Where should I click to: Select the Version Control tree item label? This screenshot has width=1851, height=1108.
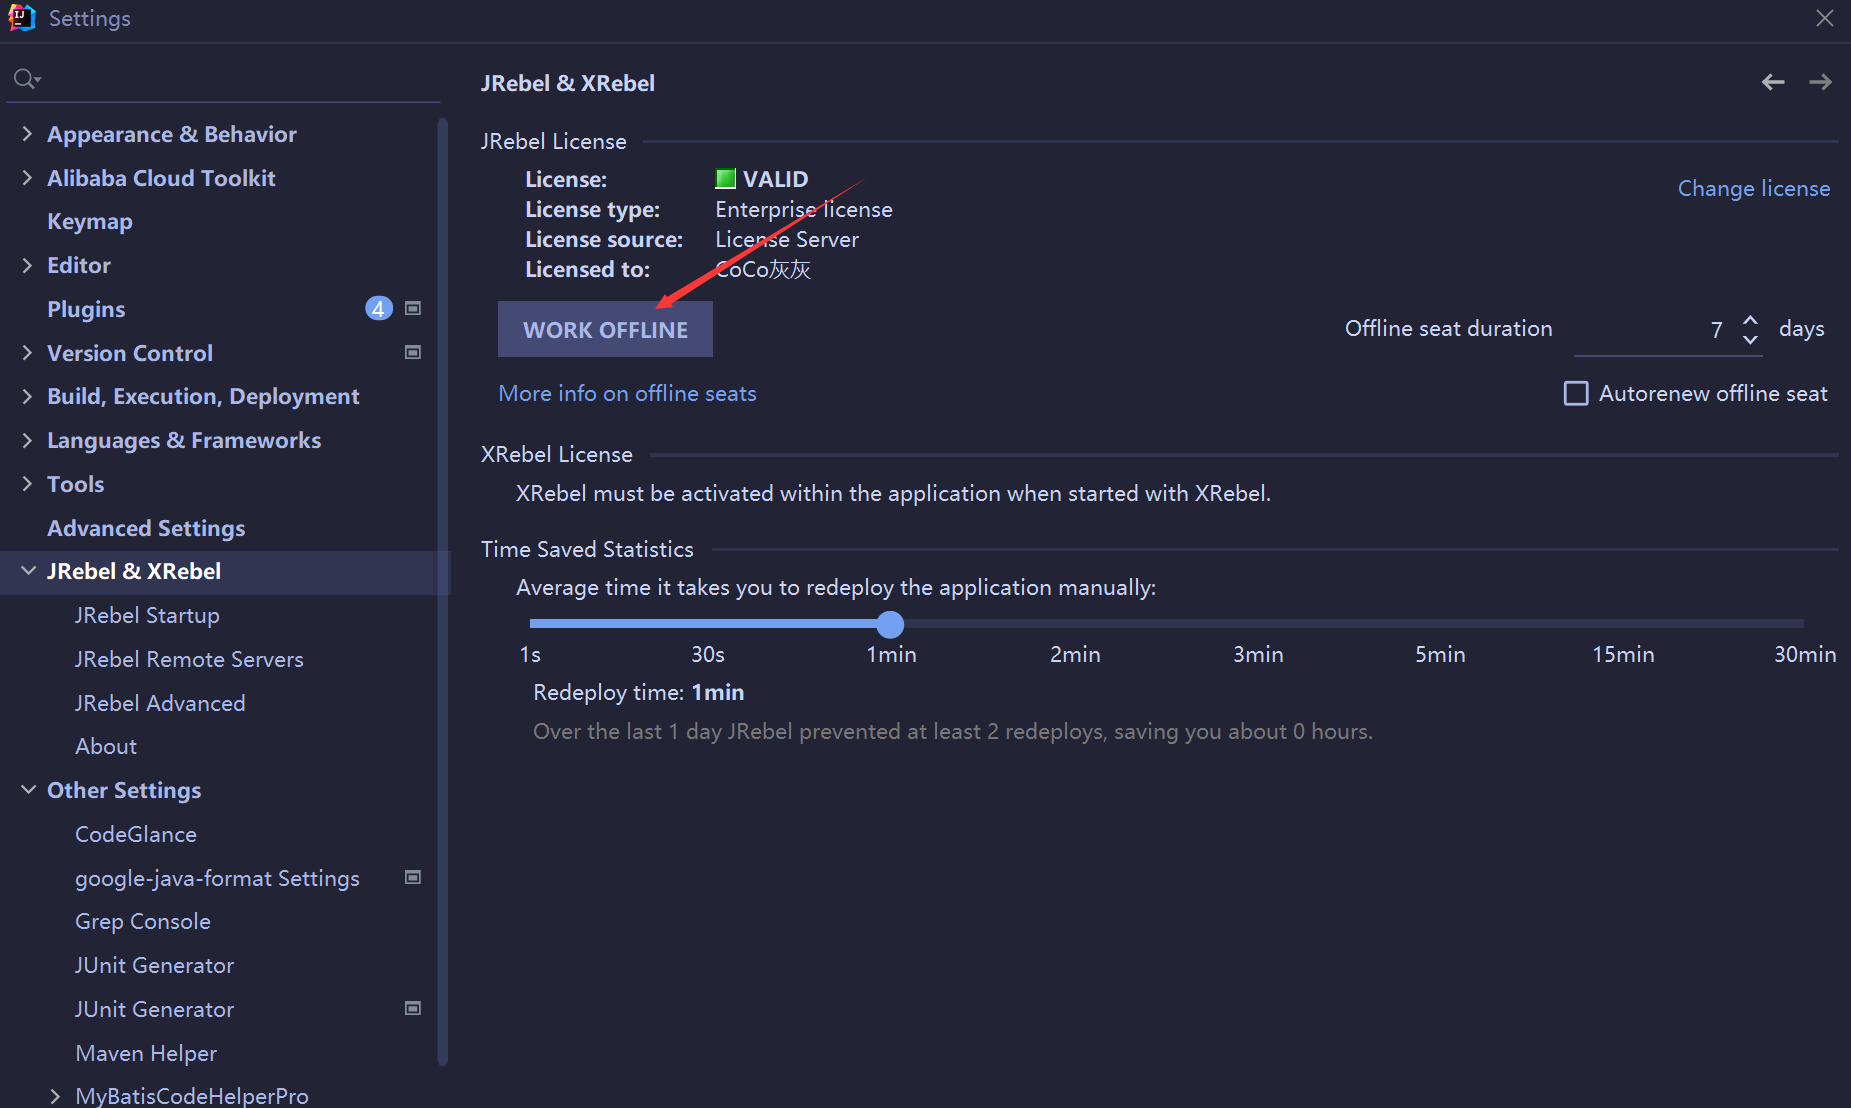coord(130,353)
